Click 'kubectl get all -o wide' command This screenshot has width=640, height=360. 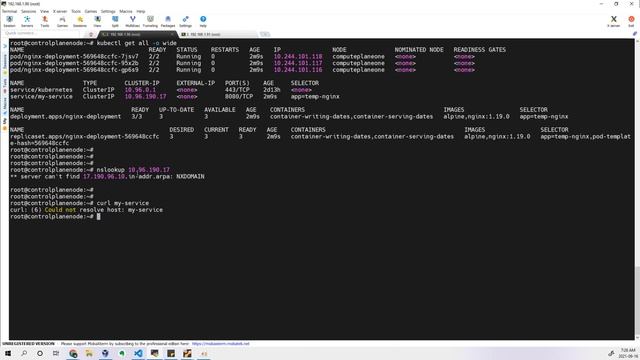point(137,43)
